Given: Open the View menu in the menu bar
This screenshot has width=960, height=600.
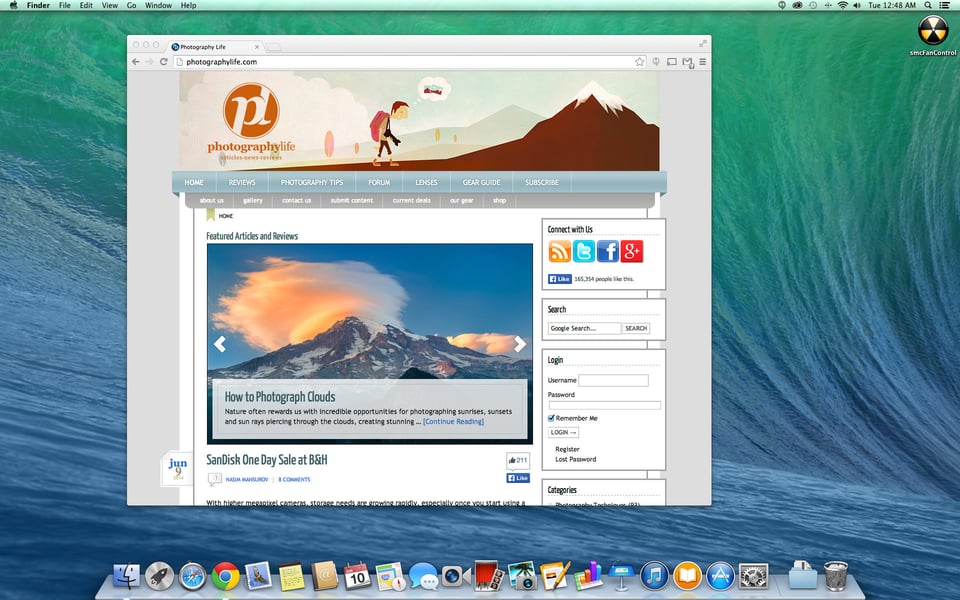Looking at the screenshot, I should click(x=110, y=5).
